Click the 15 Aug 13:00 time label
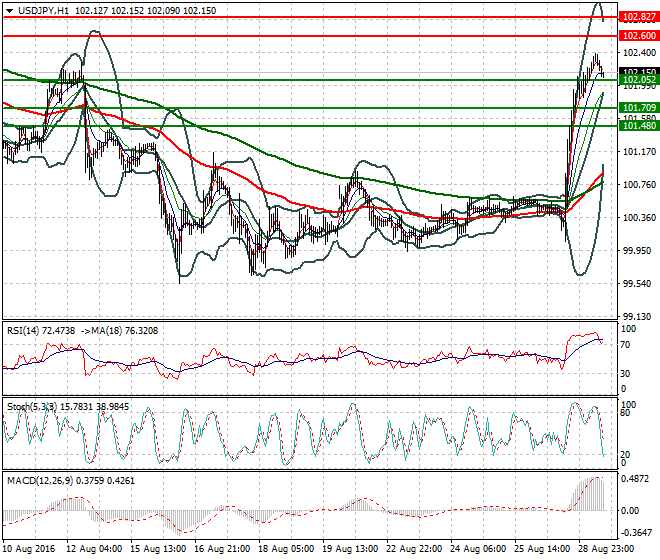The width and height of the screenshot is (660, 560). click(x=158, y=549)
